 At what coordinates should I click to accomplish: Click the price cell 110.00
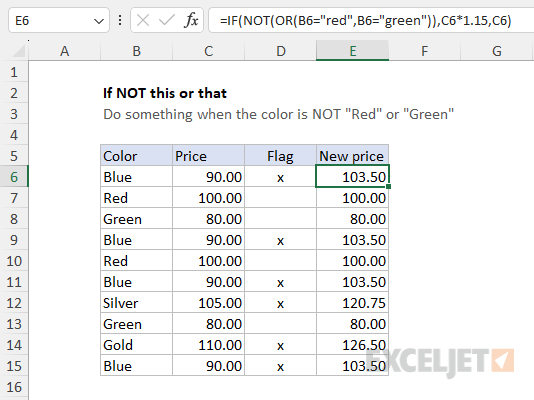coord(208,345)
